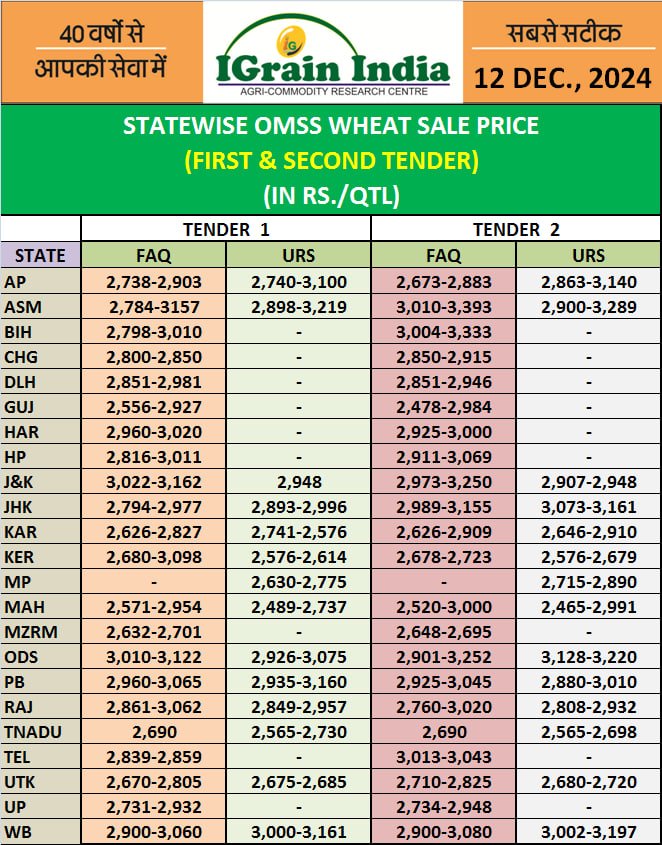Viewport: 662px width, 845px height.
Task: Click the J&K Tender 1 URS value 2,948
Action: point(298,481)
